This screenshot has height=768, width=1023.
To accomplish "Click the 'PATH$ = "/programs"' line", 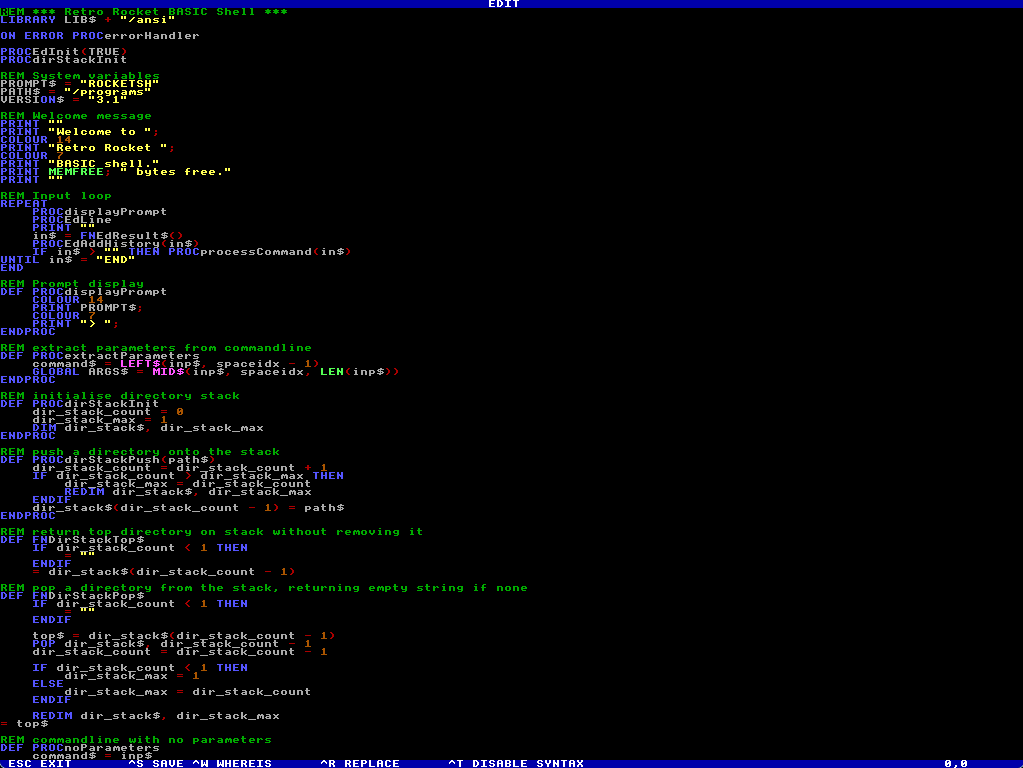I will [x=76, y=92].
